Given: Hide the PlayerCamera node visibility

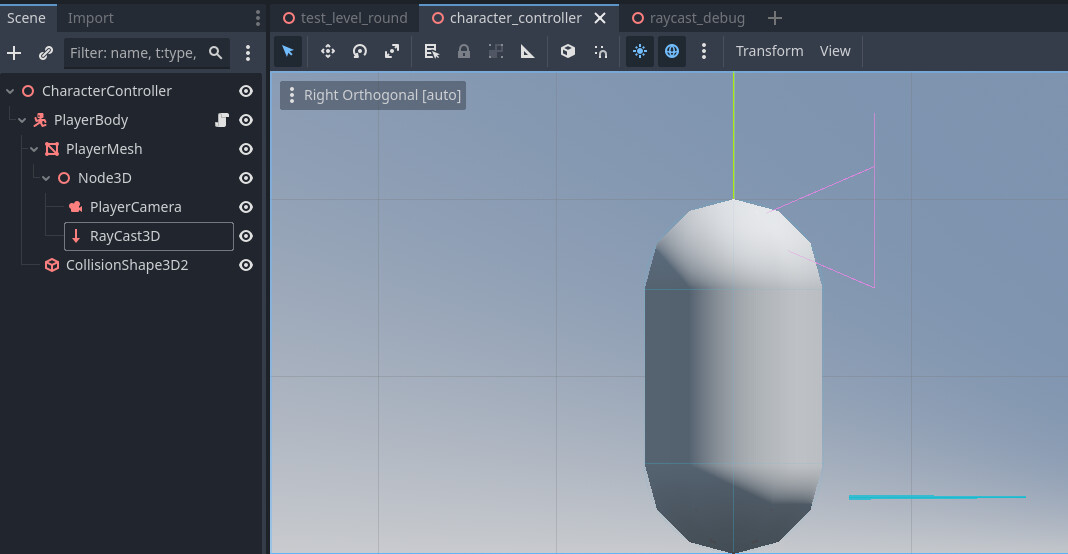Looking at the screenshot, I should pyautogui.click(x=246, y=207).
